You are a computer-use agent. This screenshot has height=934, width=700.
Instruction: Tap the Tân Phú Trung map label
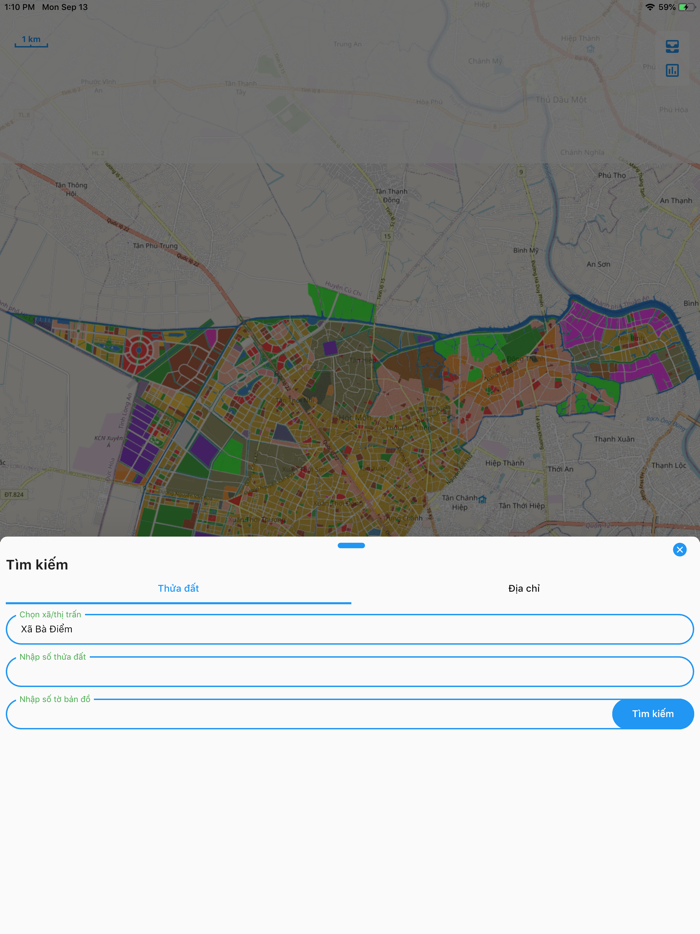153,245
